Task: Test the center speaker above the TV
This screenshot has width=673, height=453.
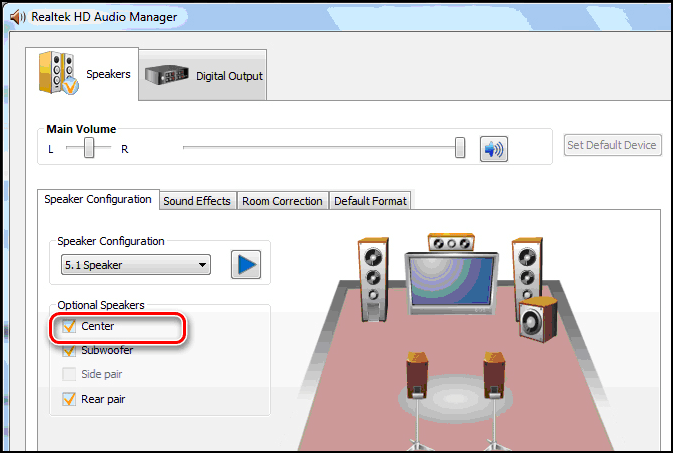Action: coord(451,242)
